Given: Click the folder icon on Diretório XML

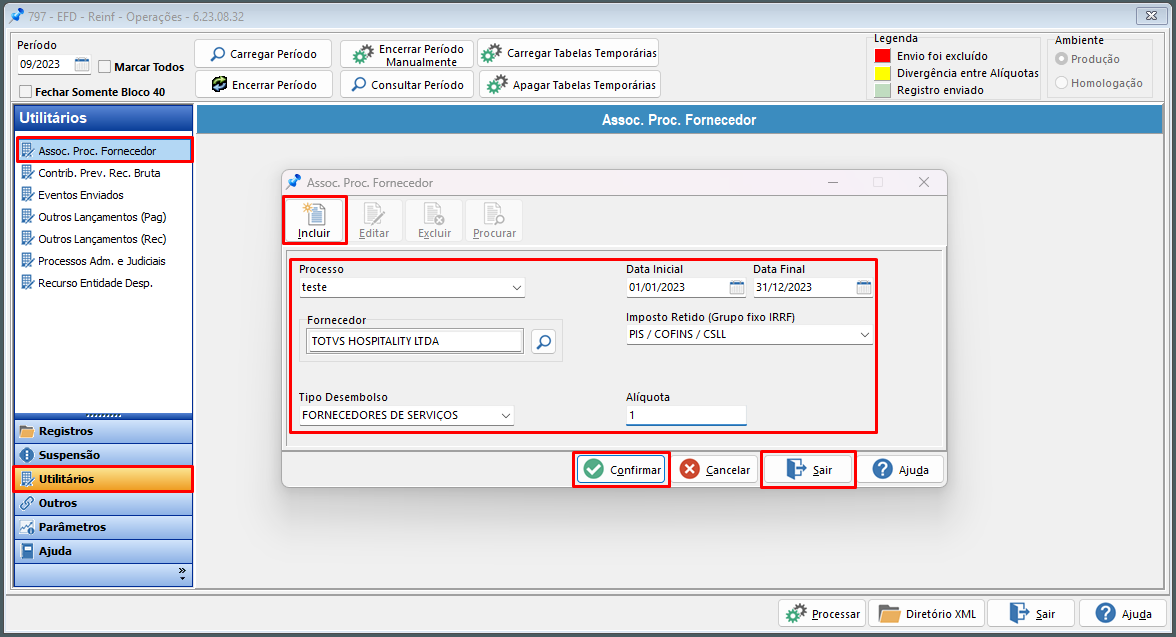Looking at the screenshot, I should click(890, 614).
